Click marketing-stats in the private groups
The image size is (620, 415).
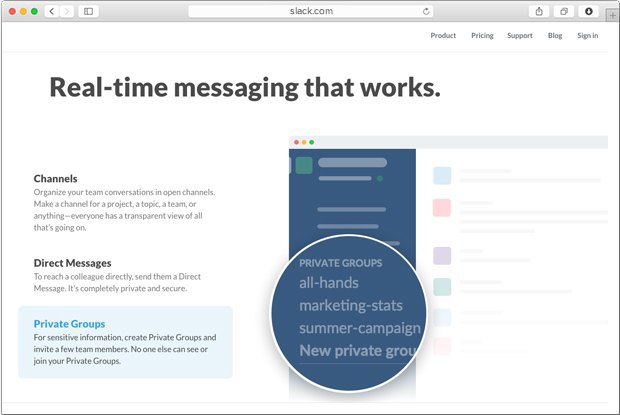click(351, 306)
